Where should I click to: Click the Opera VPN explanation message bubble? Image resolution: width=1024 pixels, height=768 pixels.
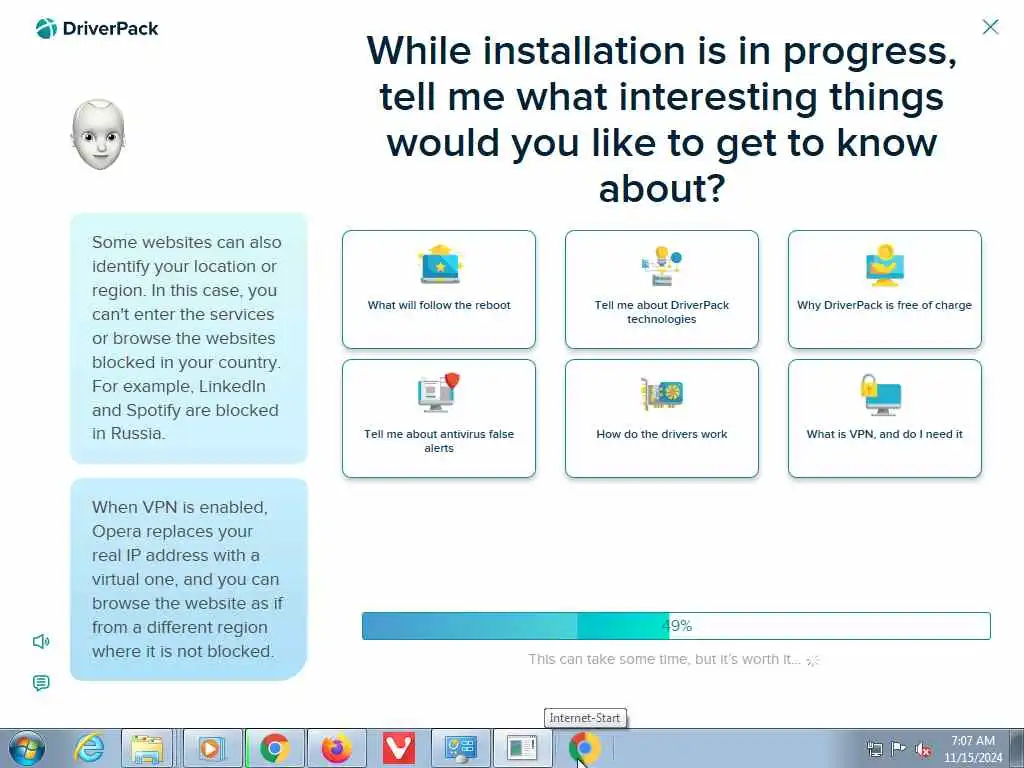tap(189, 579)
